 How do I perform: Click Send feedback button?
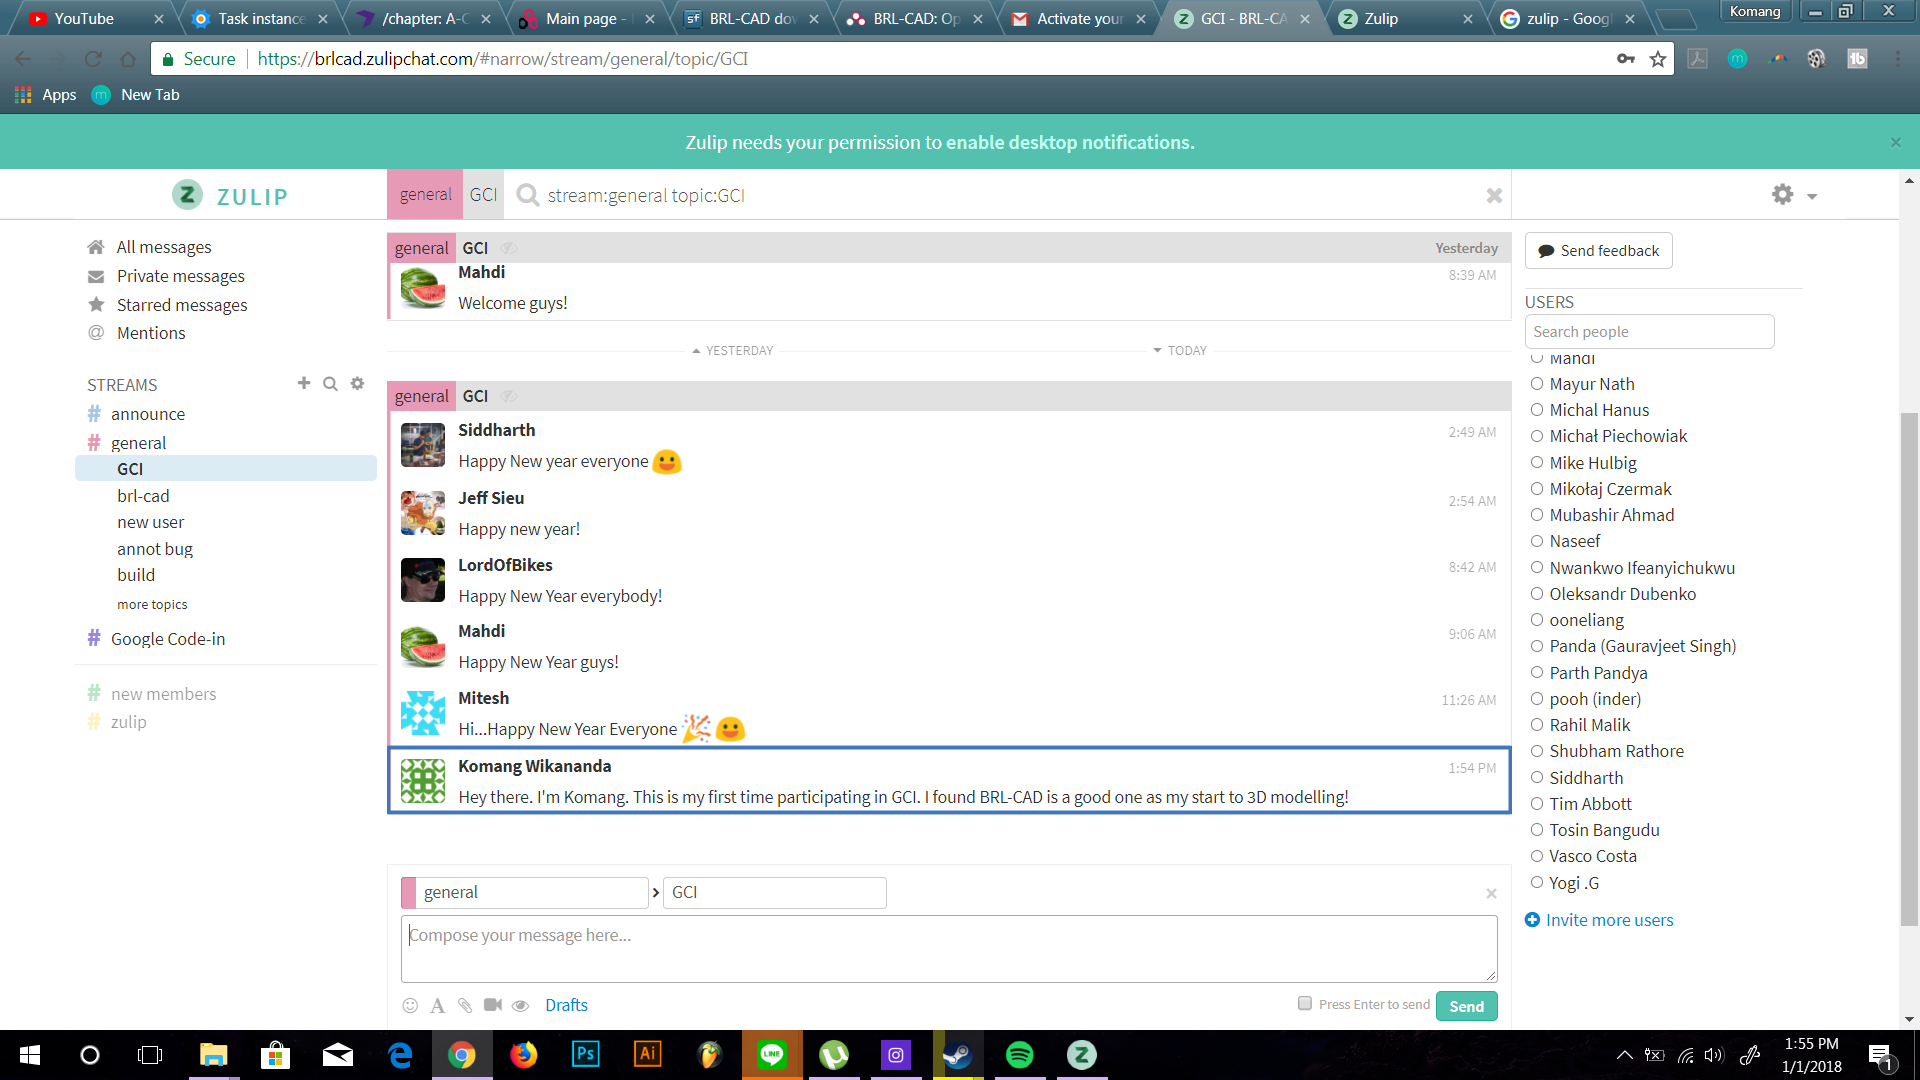click(1598, 251)
